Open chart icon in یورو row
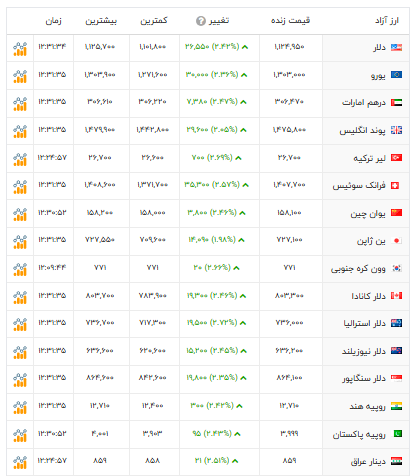This screenshot has width=416, height=476. click(20, 76)
